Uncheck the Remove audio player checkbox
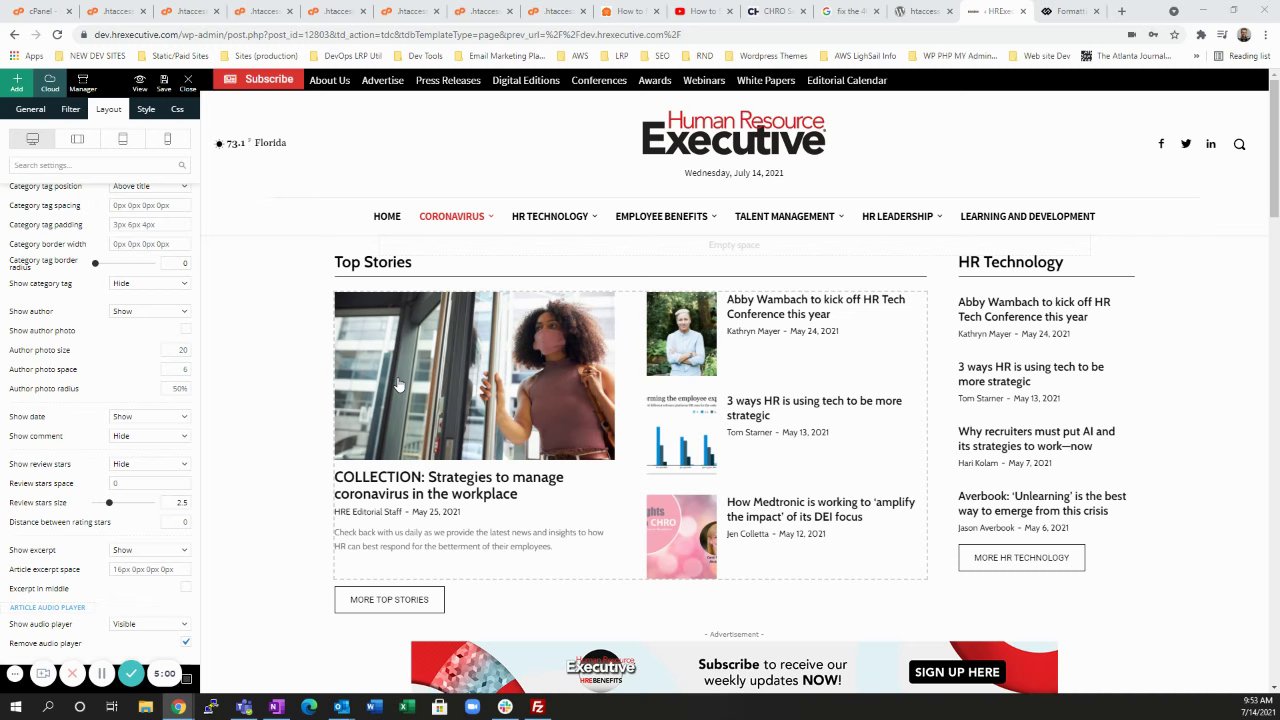This screenshot has width=1280, height=720. (x=186, y=642)
